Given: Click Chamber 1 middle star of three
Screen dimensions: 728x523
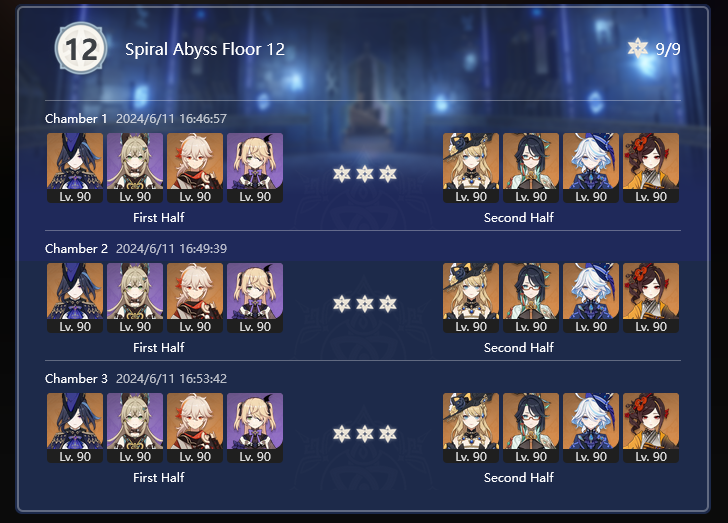Looking at the screenshot, I should [x=365, y=174].
